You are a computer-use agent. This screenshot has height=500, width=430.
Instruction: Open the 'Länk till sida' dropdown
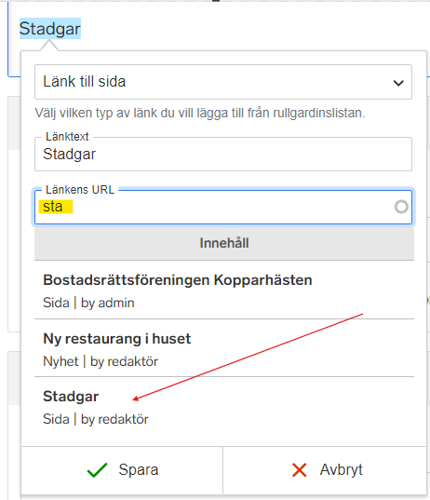click(x=223, y=82)
